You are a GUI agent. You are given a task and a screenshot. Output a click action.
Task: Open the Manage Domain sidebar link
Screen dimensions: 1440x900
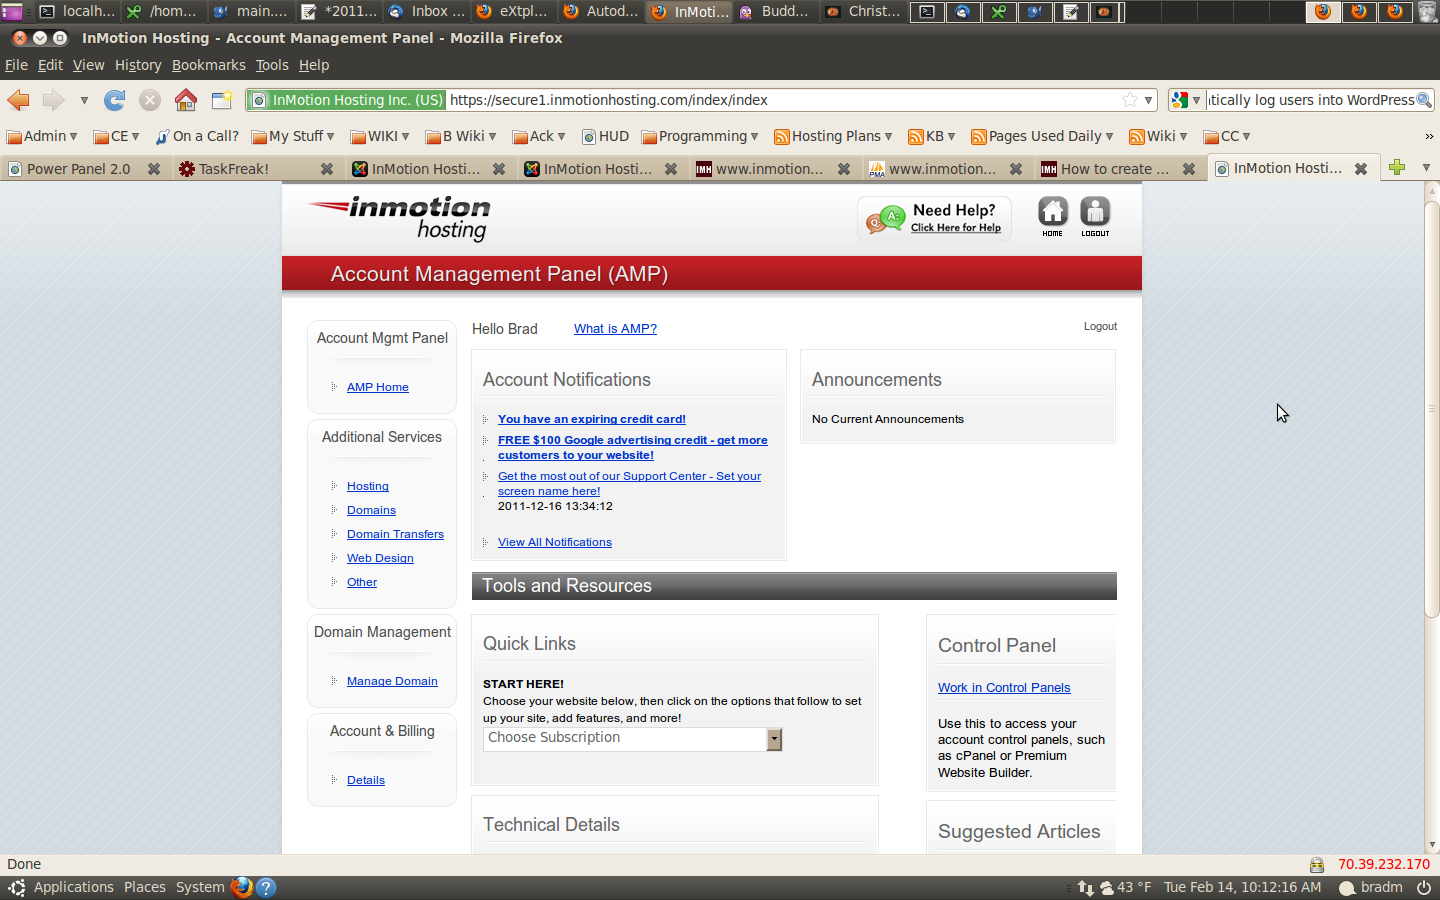pos(392,681)
